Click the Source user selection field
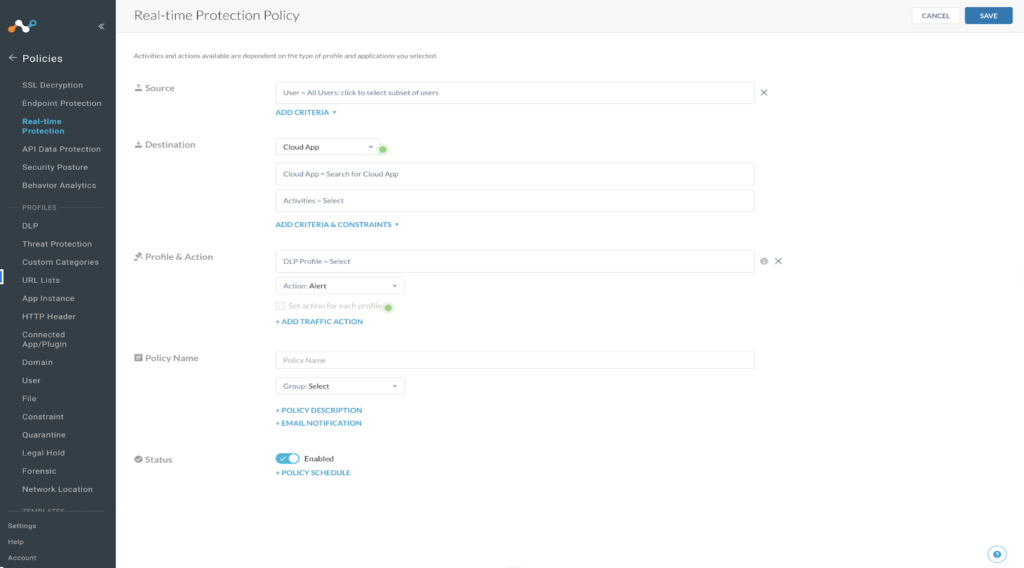This screenshot has width=1024, height=568. pyautogui.click(x=515, y=93)
